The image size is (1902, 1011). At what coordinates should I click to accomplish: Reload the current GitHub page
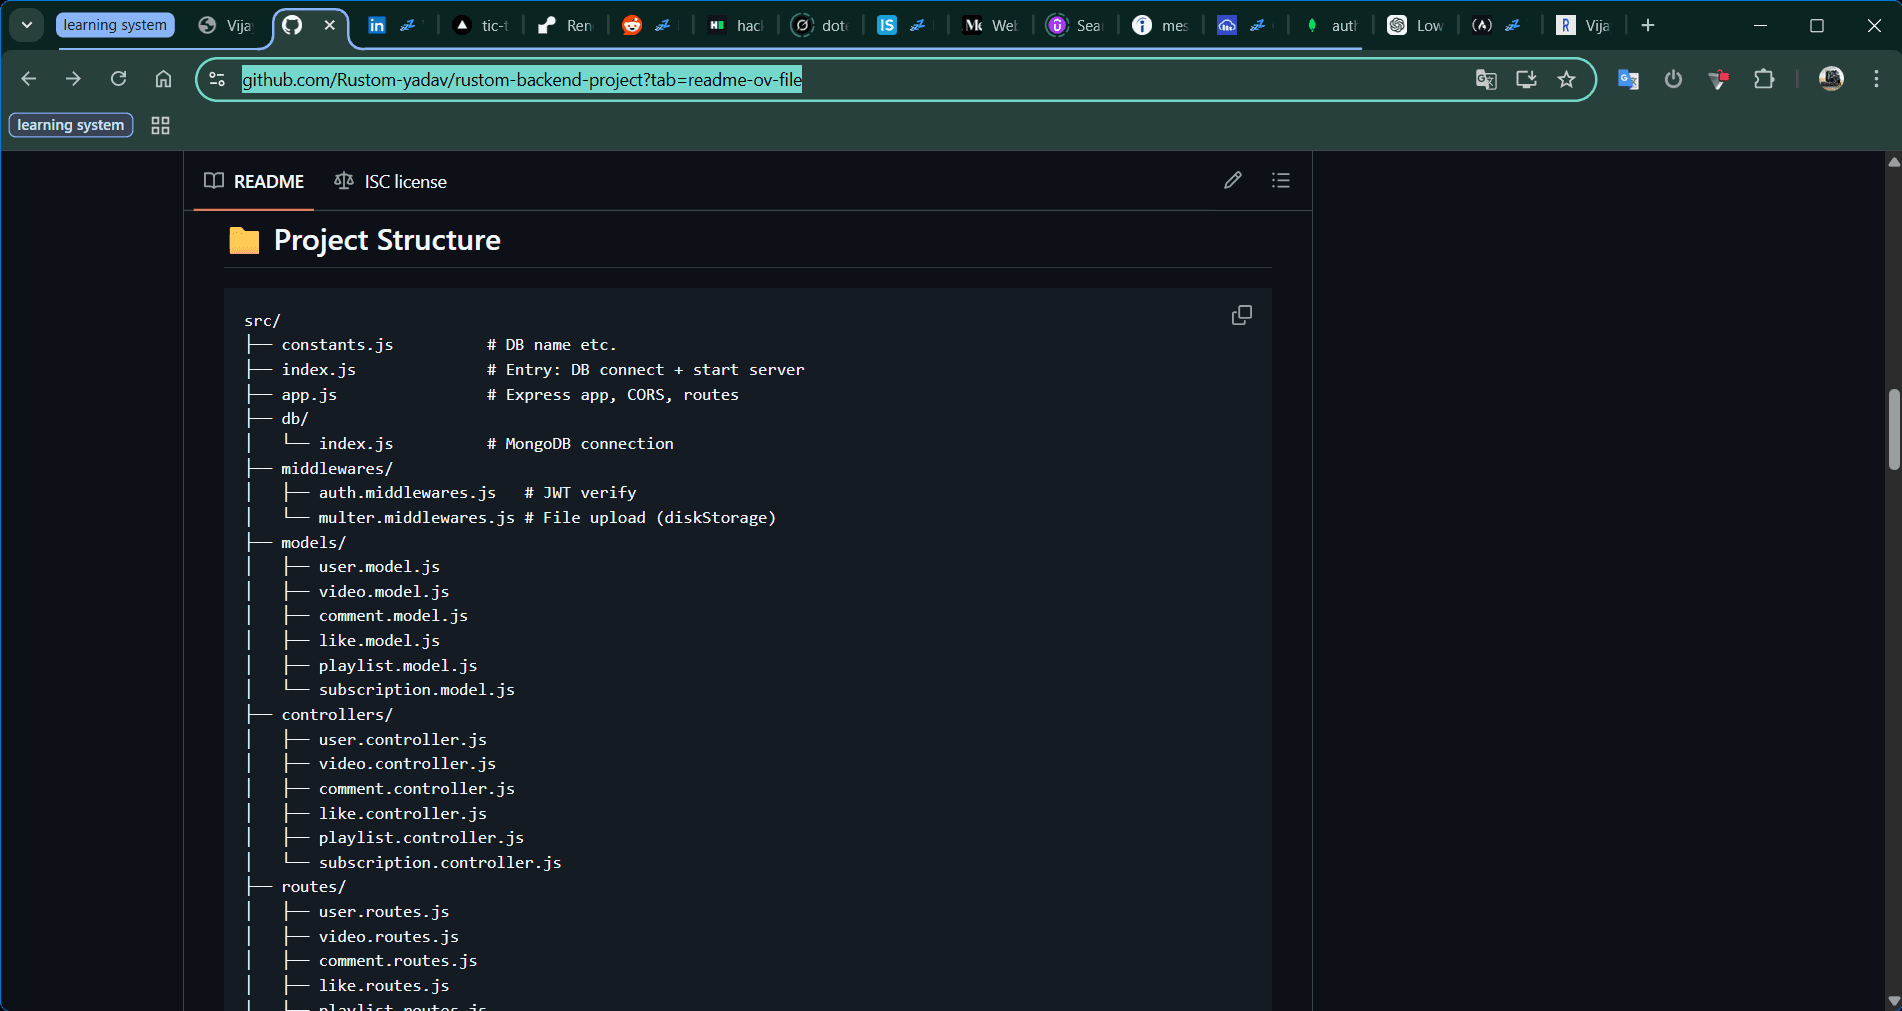[118, 79]
